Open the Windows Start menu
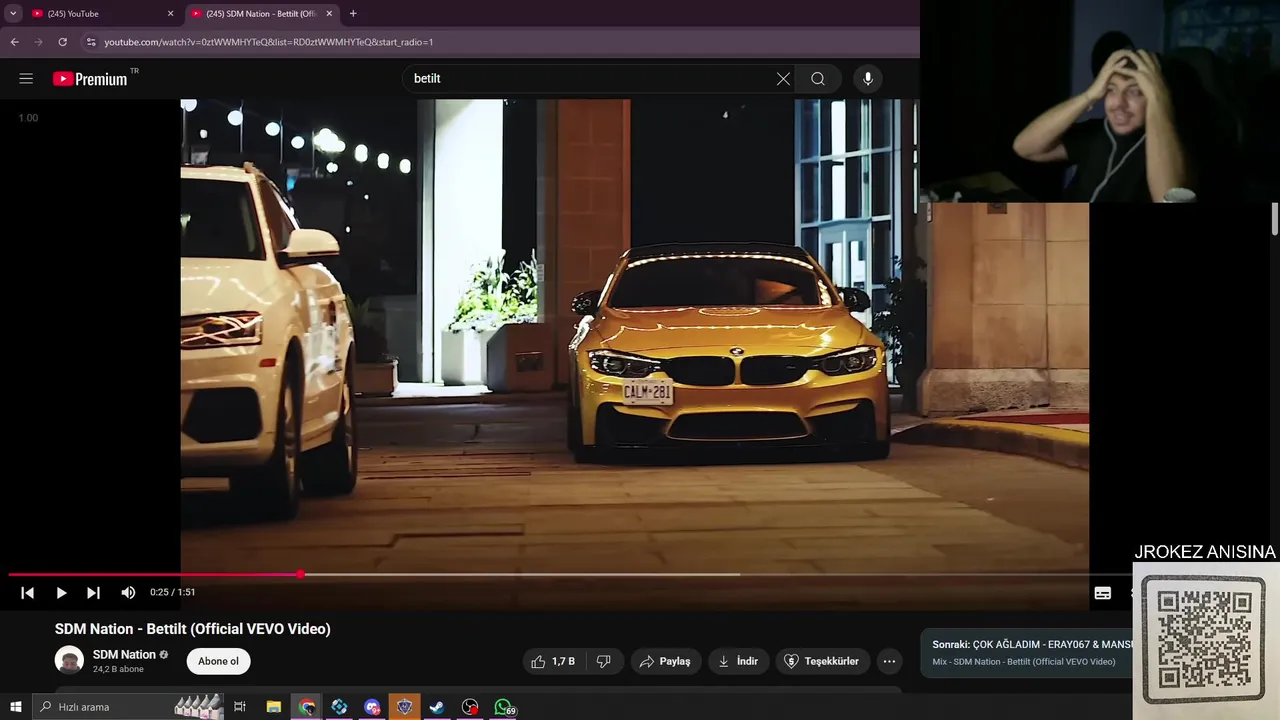The image size is (1280, 720). point(15,707)
